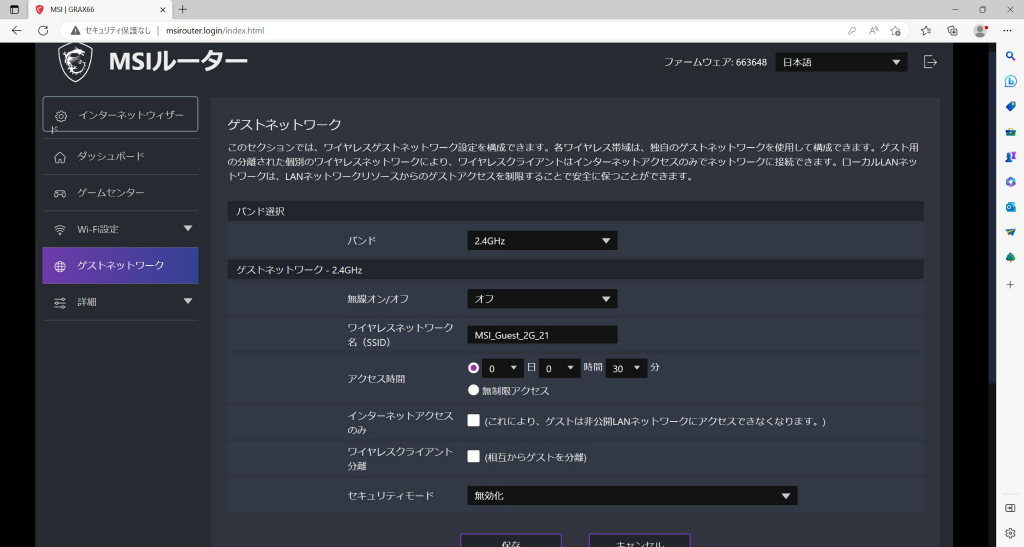This screenshot has width=1024, height=547.
Task: Open the security mode (セキュリティモード) dropdown
Action: [x=632, y=496]
